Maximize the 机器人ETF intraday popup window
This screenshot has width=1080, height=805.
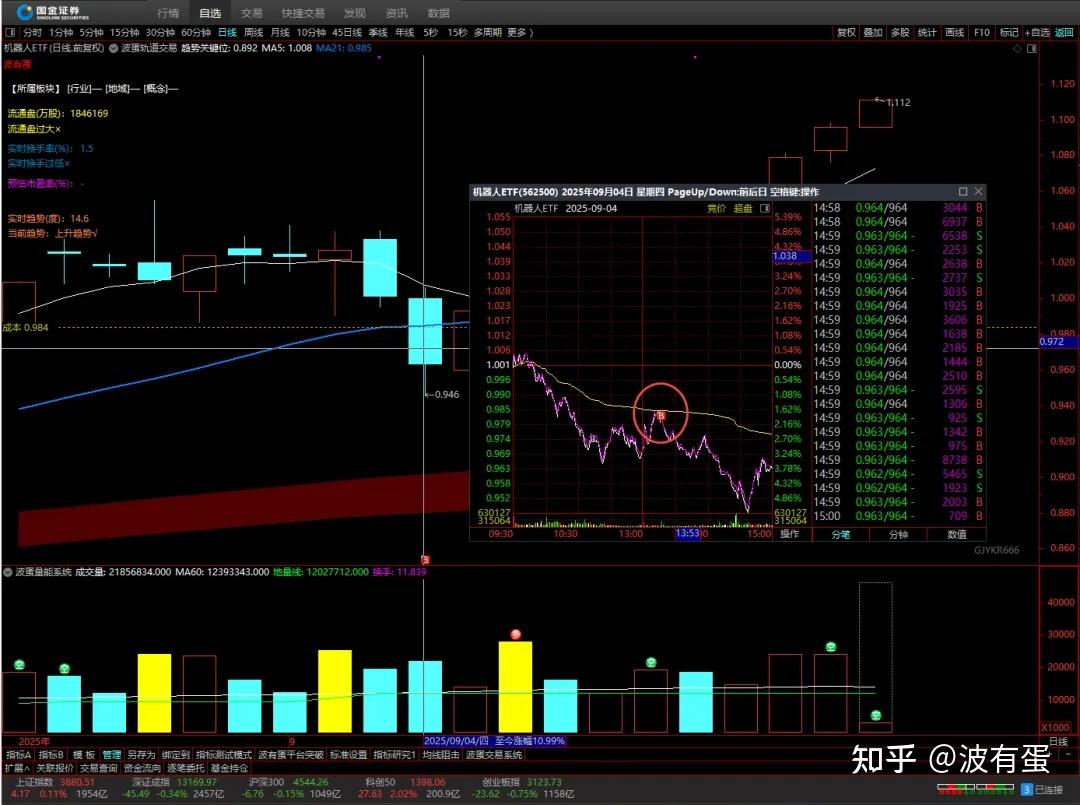pyautogui.click(x=963, y=191)
